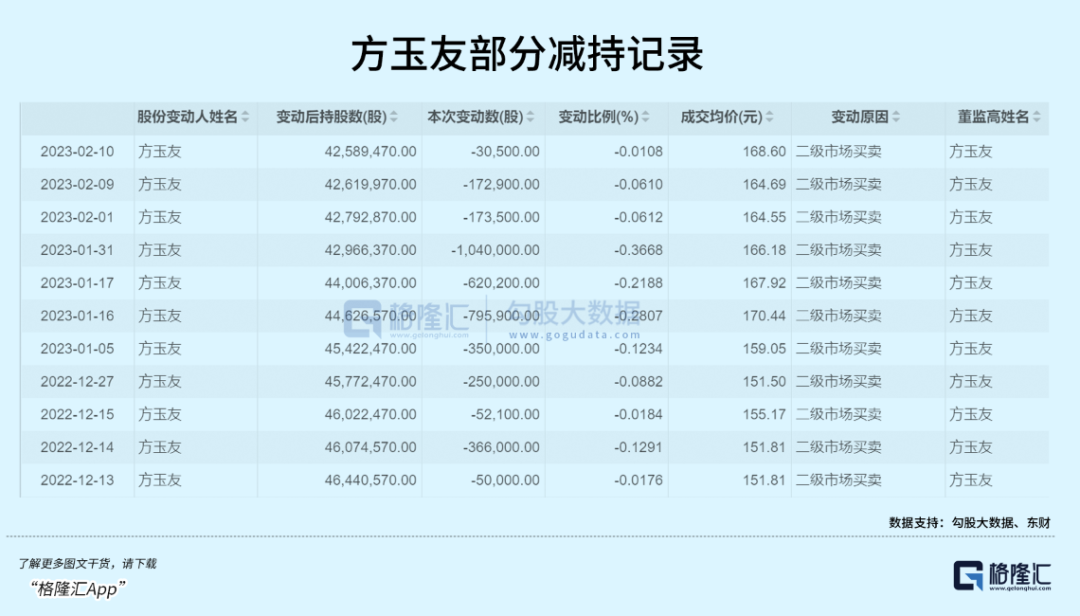Screen dimensions: 1080x616
Task: Sort by 成交均价(元) arrow icon
Action: point(769,117)
